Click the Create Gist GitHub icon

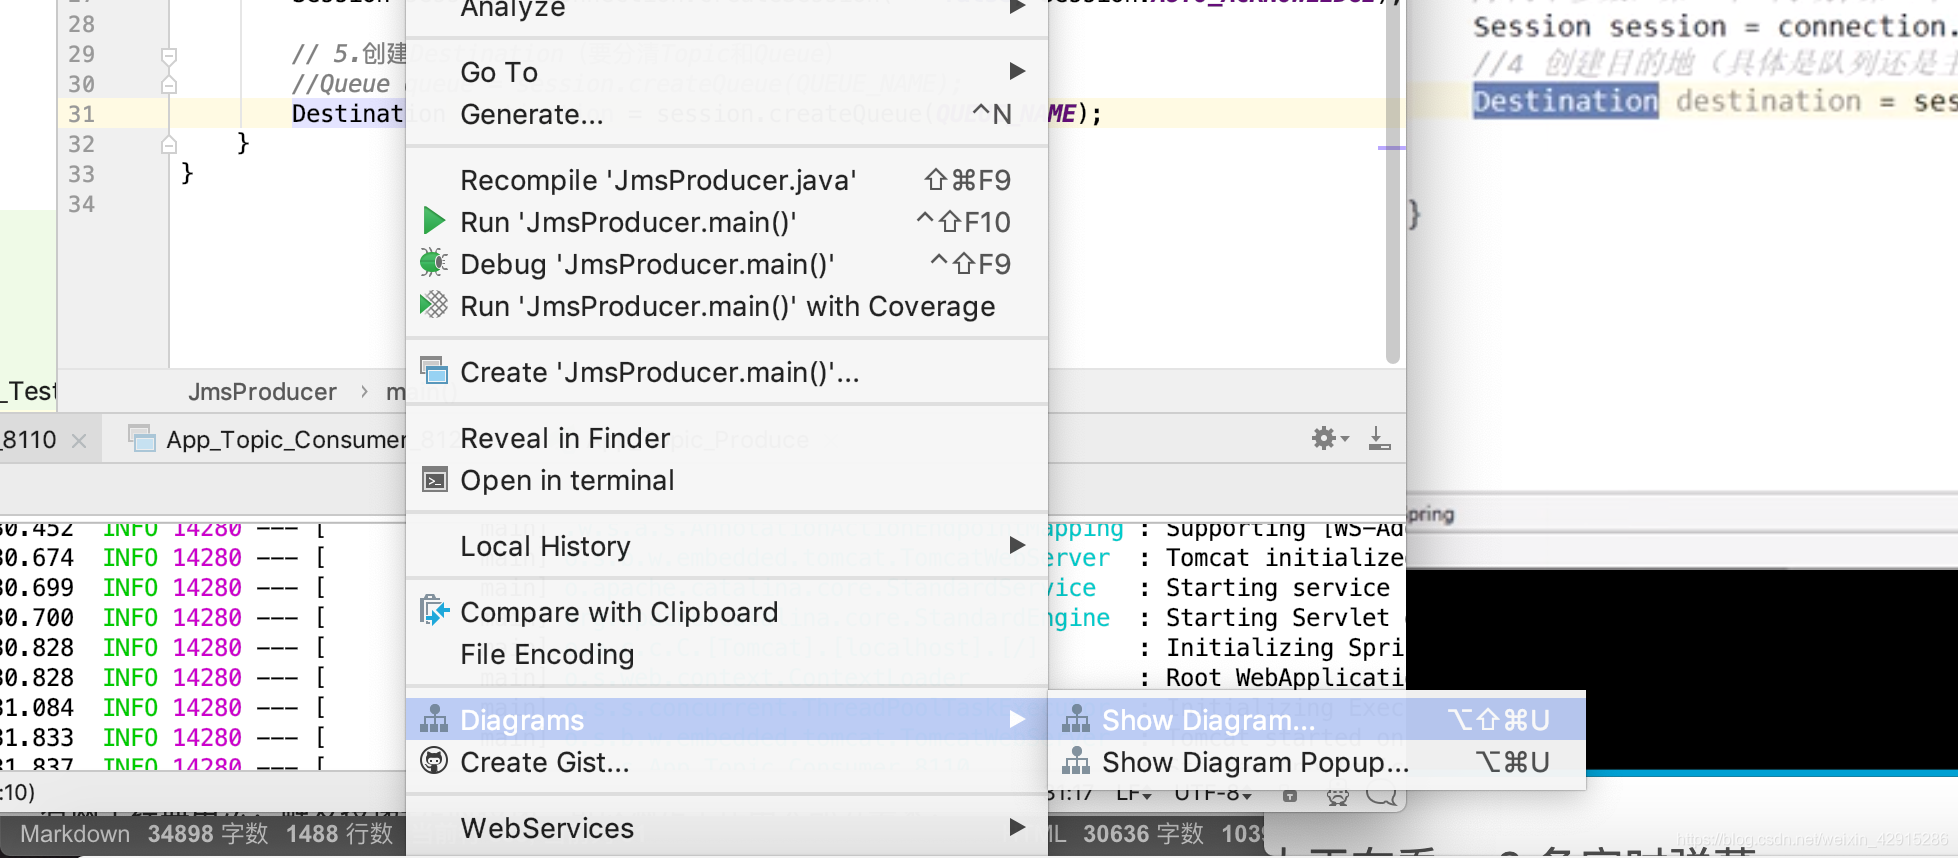[434, 761]
